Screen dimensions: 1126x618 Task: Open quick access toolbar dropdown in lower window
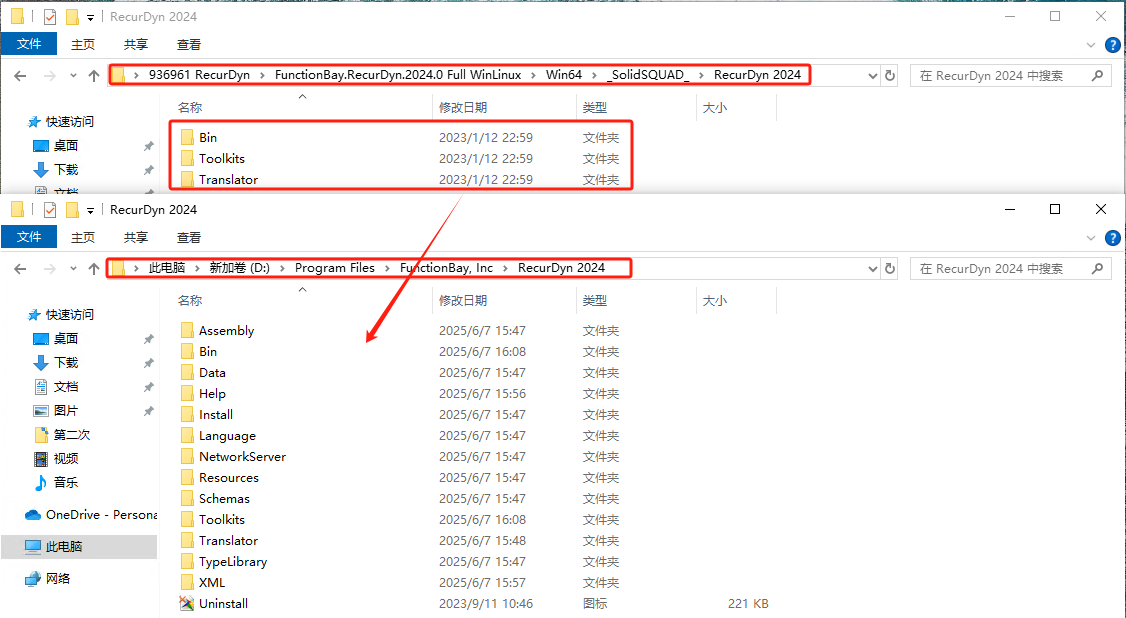coord(90,210)
